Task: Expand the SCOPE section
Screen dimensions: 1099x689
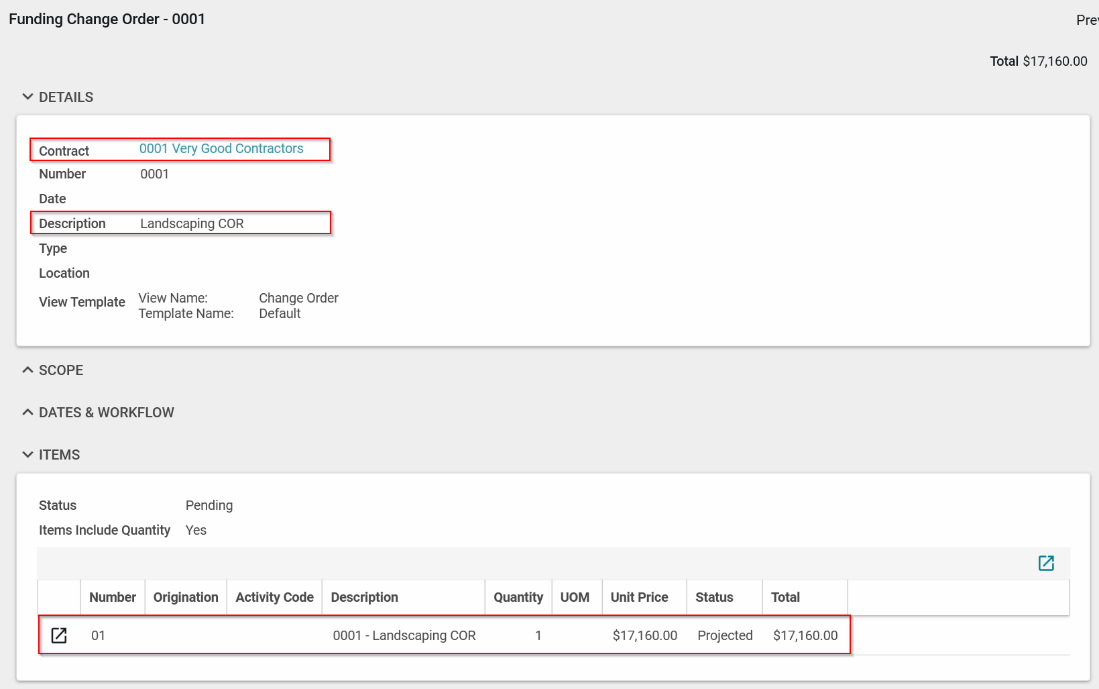Action: [x=53, y=370]
